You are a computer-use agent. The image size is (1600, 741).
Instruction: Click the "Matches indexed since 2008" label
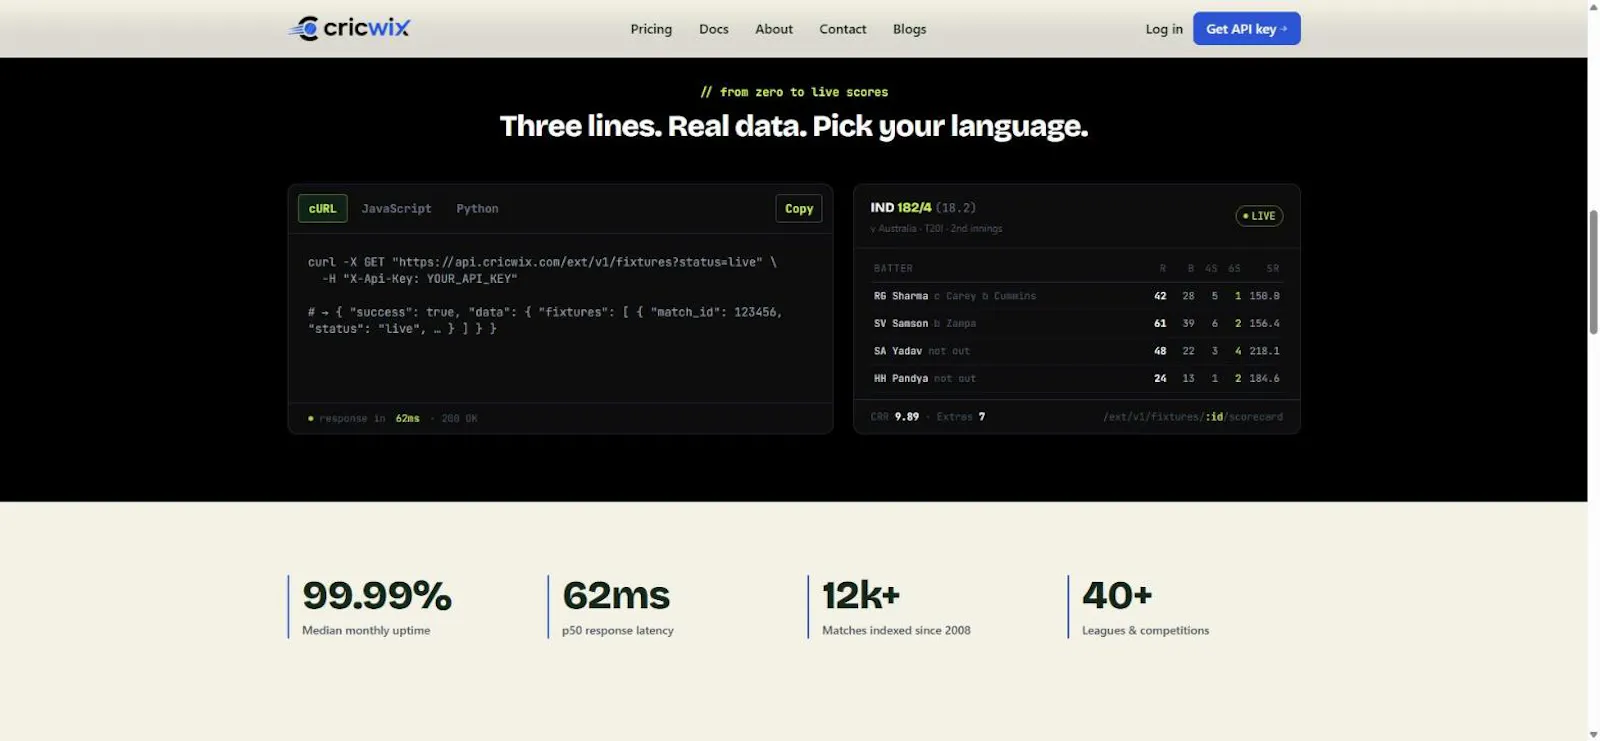pyautogui.click(x=896, y=630)
